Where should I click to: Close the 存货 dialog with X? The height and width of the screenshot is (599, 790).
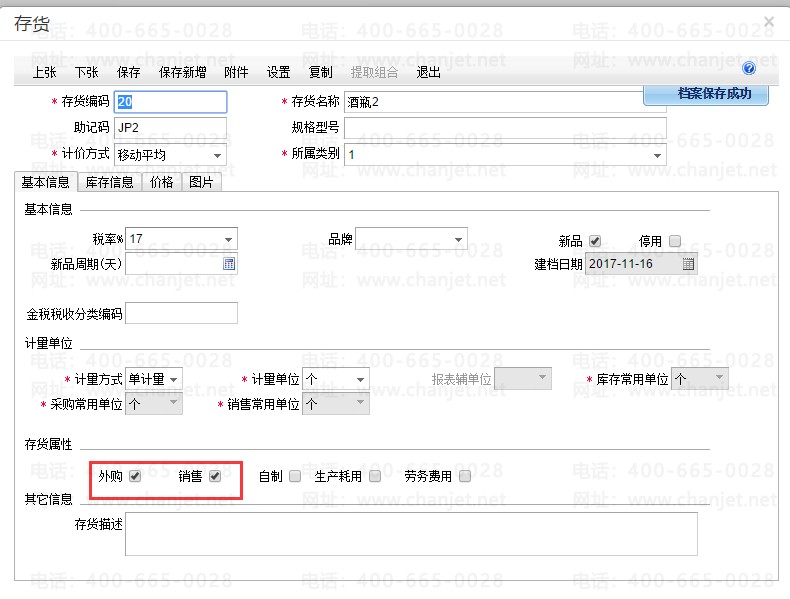coord(768,22)
